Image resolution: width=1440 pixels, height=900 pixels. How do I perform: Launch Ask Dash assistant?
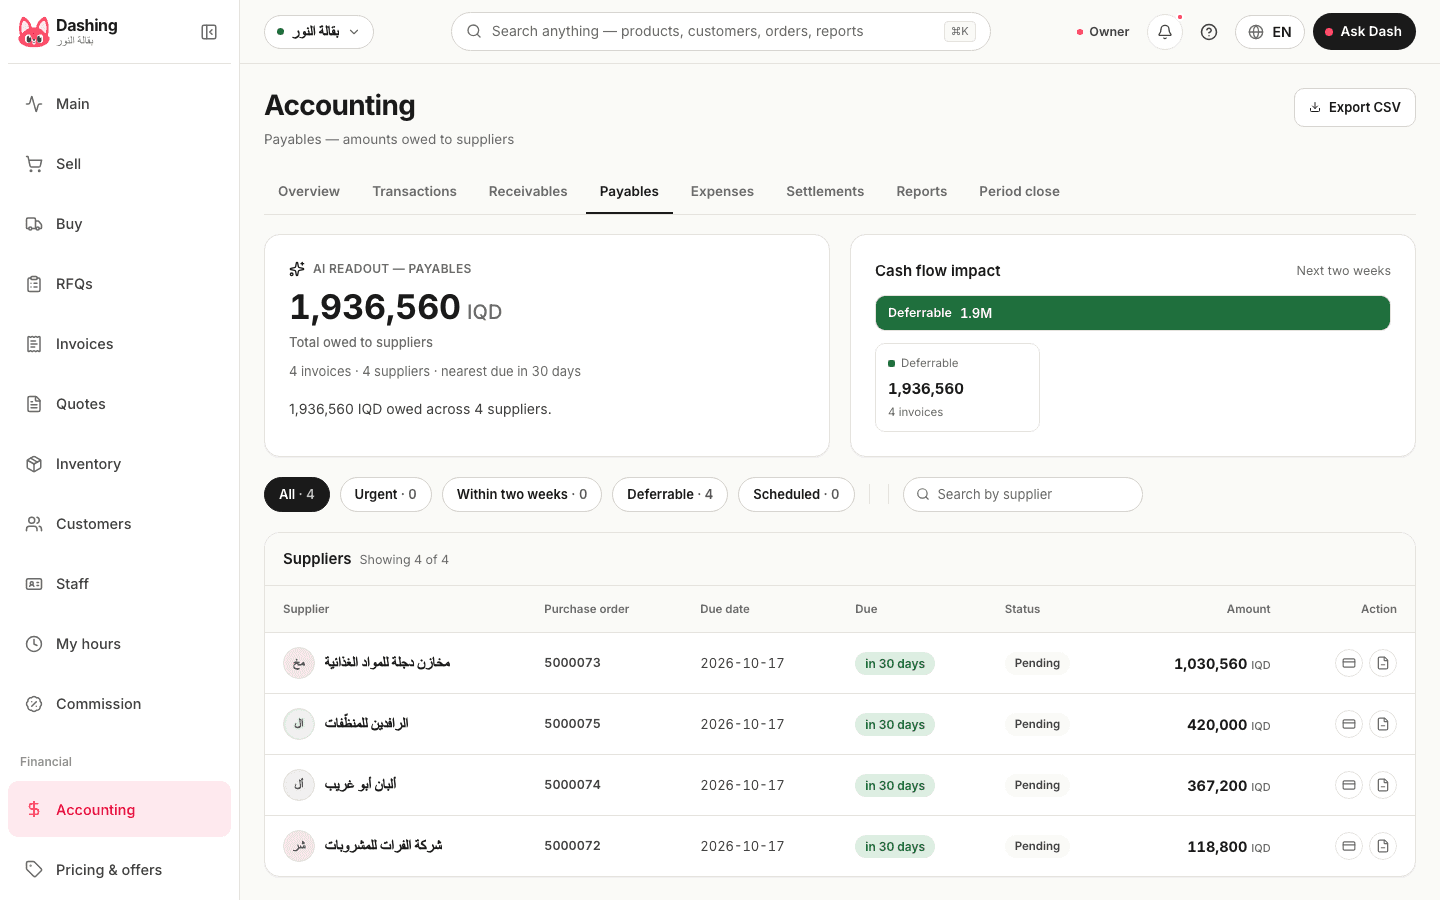click(1364, 32)
